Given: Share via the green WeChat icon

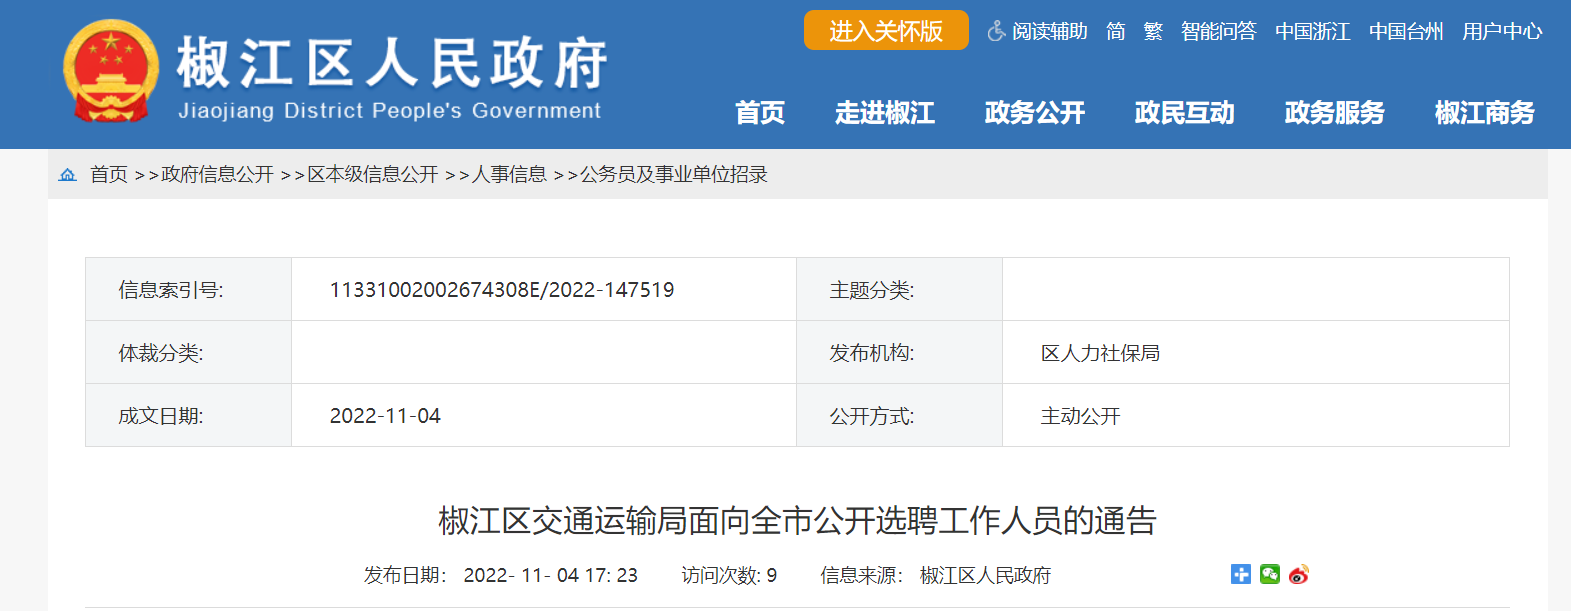Looking at the screenshot, I should 1270,574.
